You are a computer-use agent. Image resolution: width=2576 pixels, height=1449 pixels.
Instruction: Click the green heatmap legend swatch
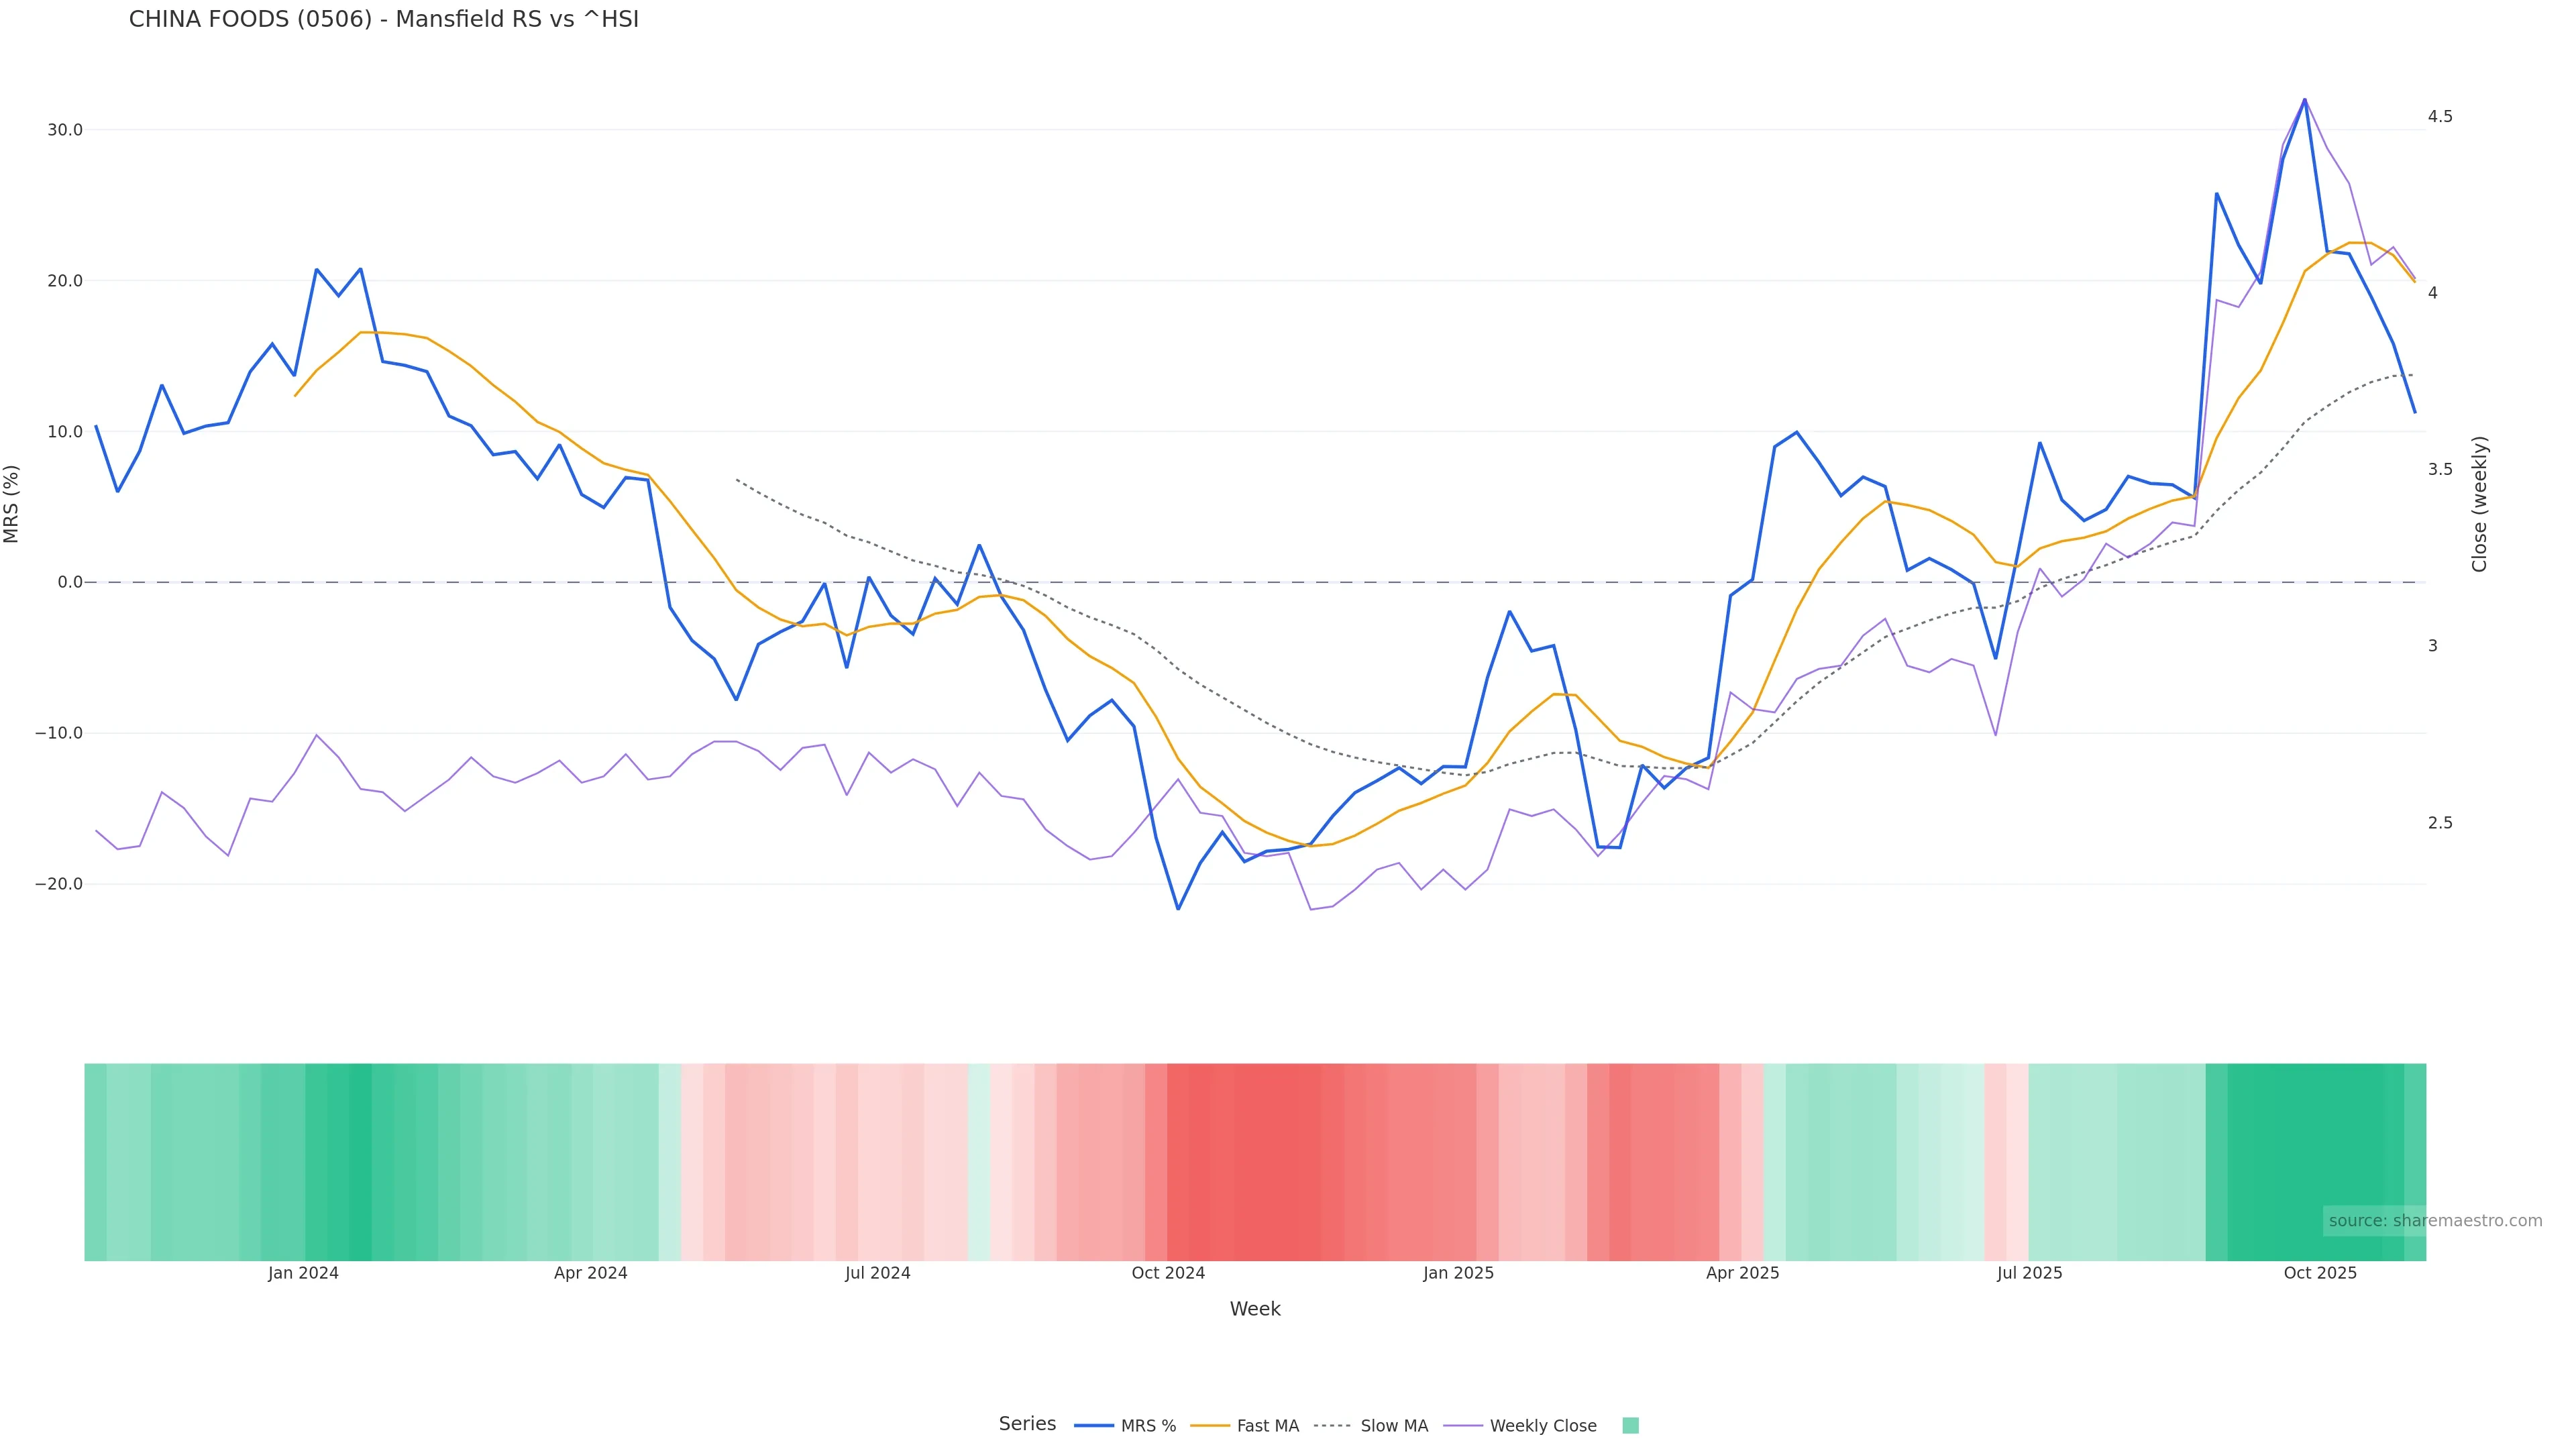point(1630,1425)
